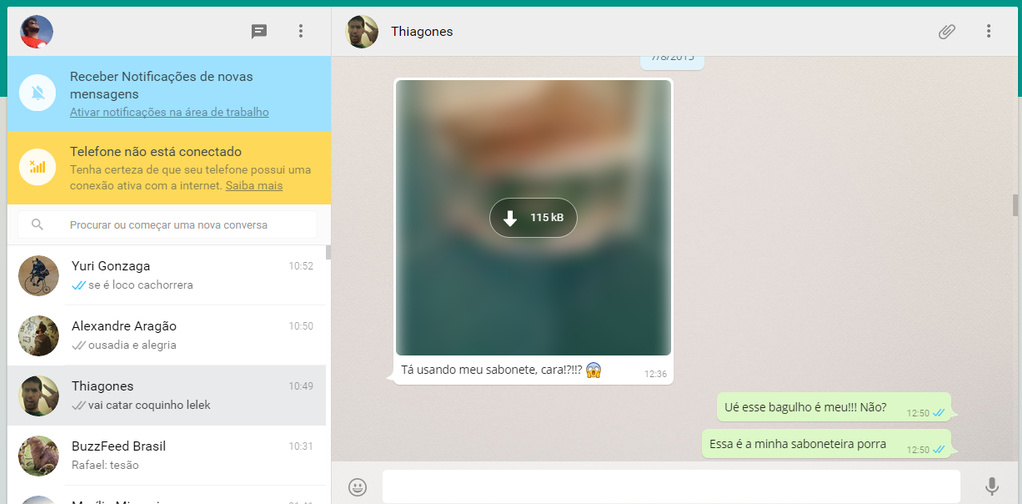Viewport: 1022px width, 504px height.
Task: Click Ativar notificações na área de trabalho
Action: click(x=169, y=112)
